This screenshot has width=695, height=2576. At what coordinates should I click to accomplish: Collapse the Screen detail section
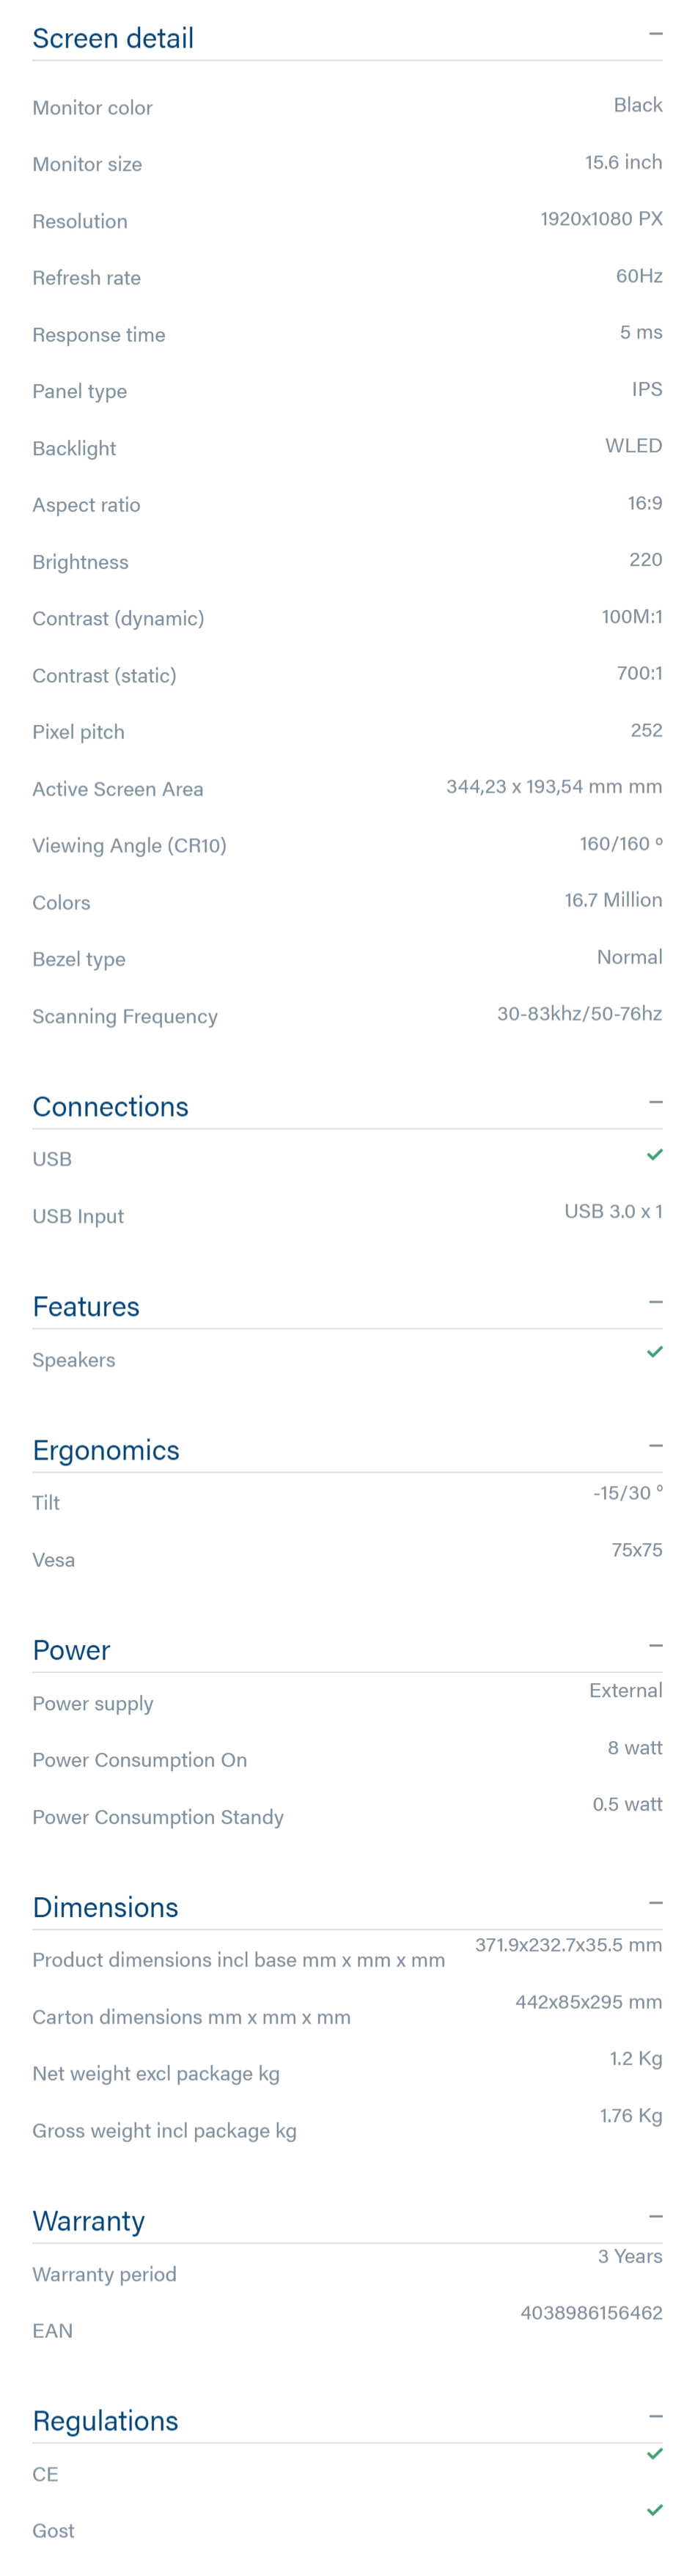point(655,34)
